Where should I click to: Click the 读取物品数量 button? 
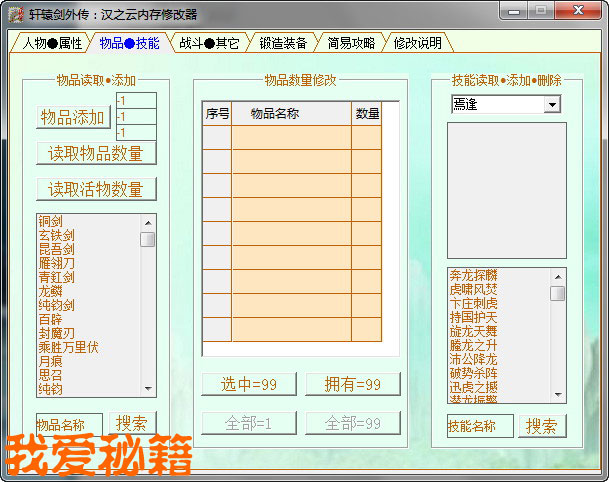(x=96, y=153)
